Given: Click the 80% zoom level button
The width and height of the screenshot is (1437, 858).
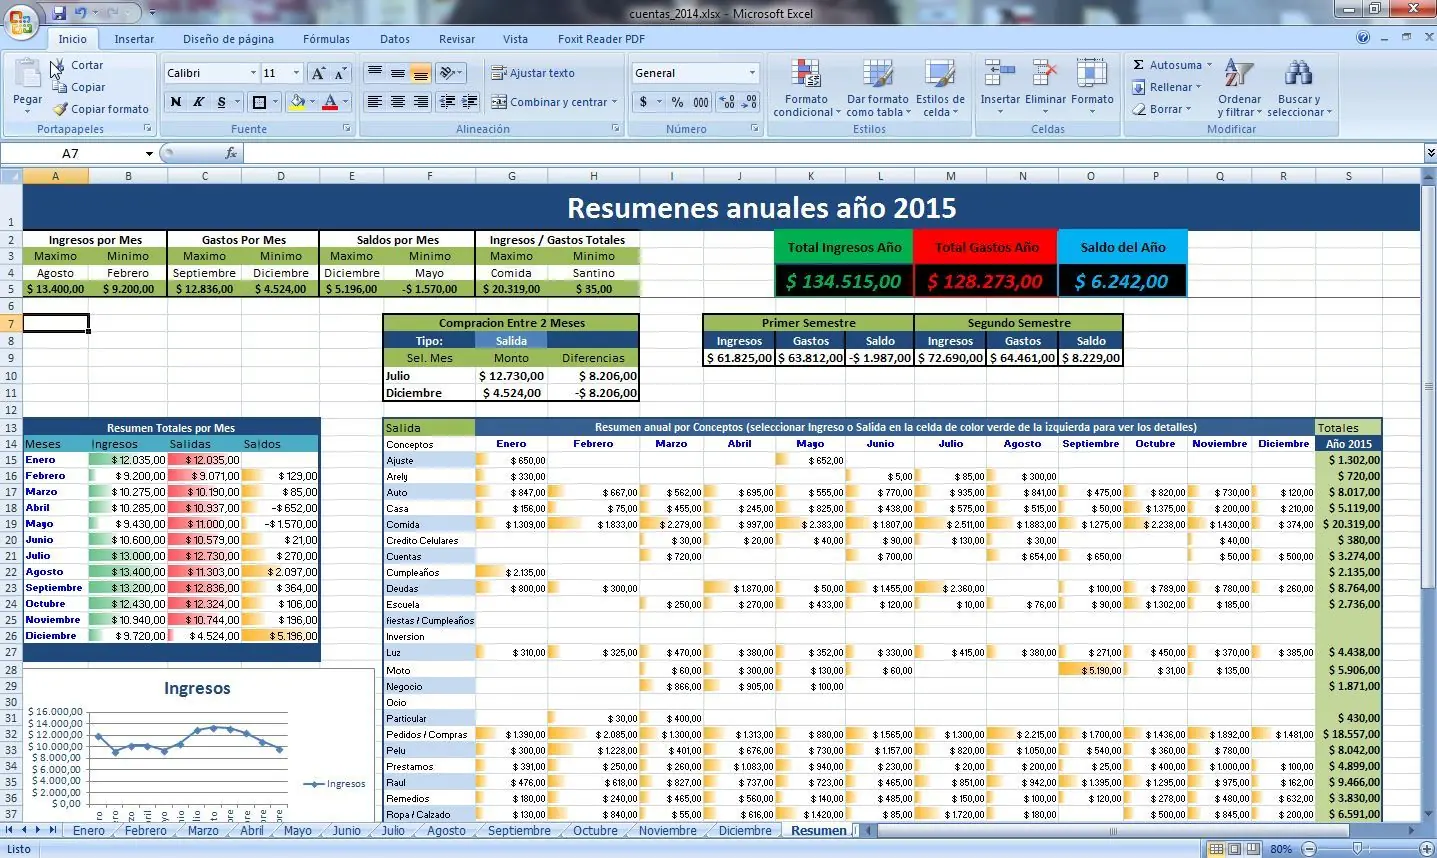Looking at the screenshot, I should coord(1281,849).
